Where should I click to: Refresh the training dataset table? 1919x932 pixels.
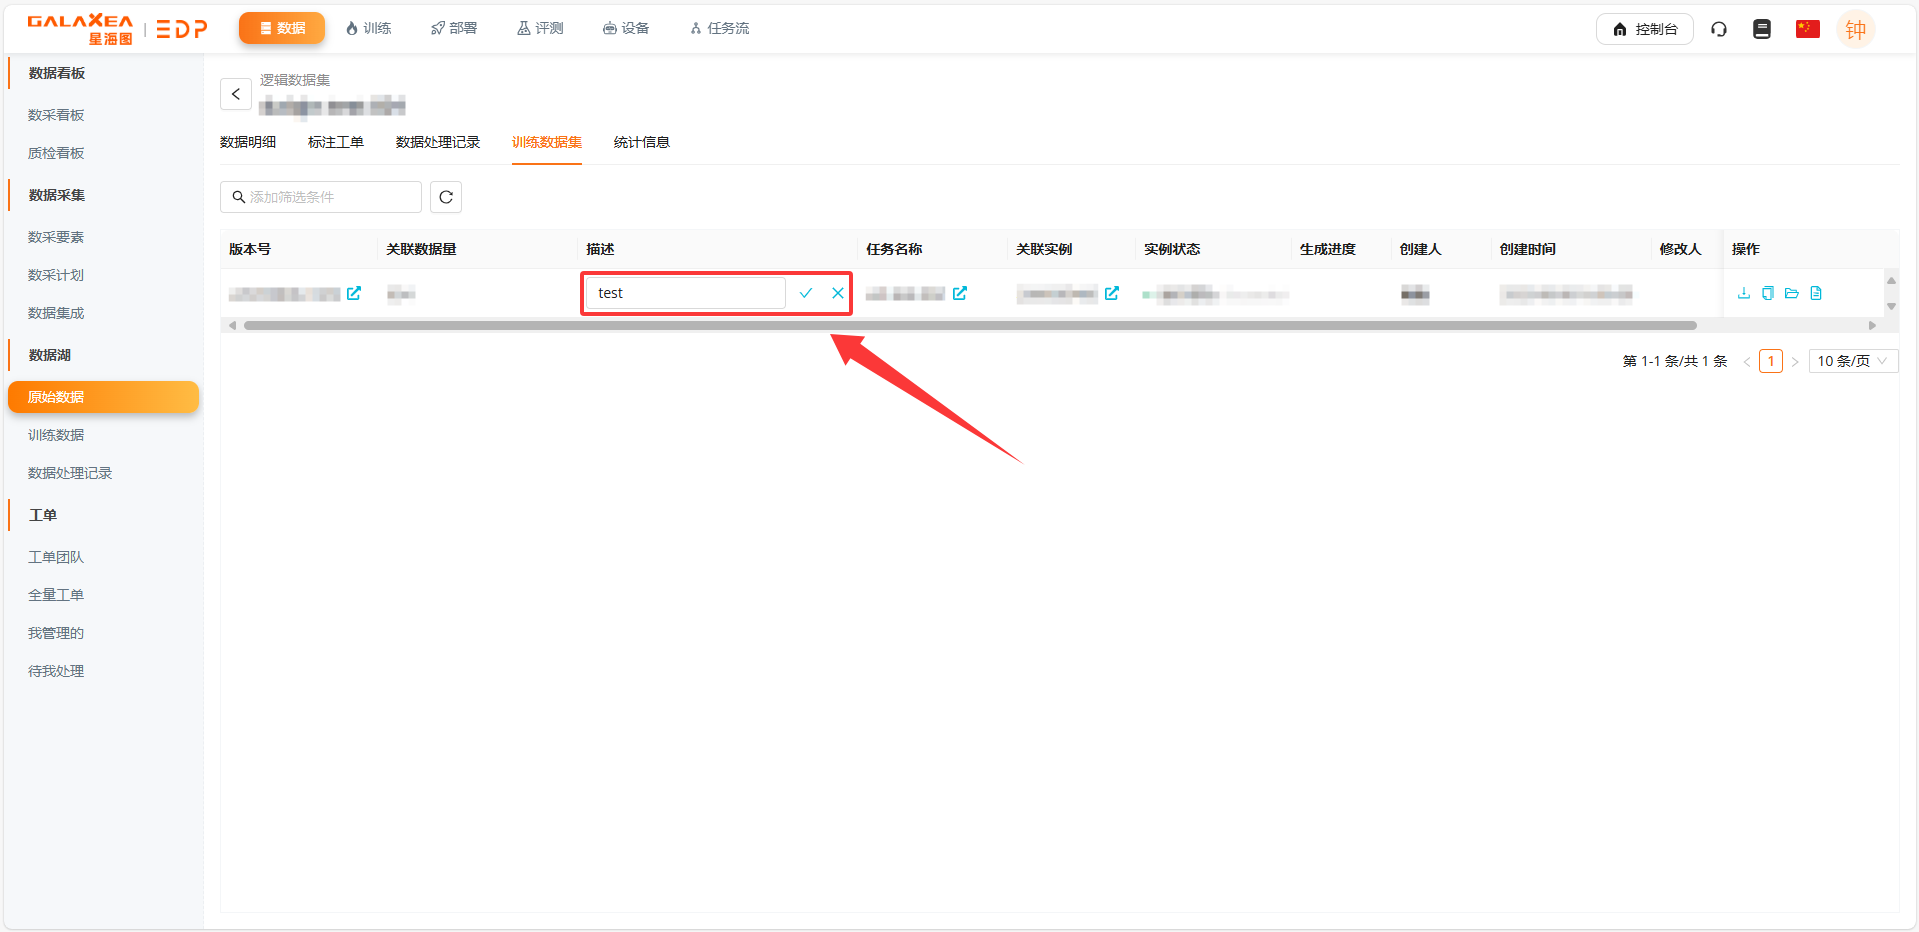(x=446, y=197)
